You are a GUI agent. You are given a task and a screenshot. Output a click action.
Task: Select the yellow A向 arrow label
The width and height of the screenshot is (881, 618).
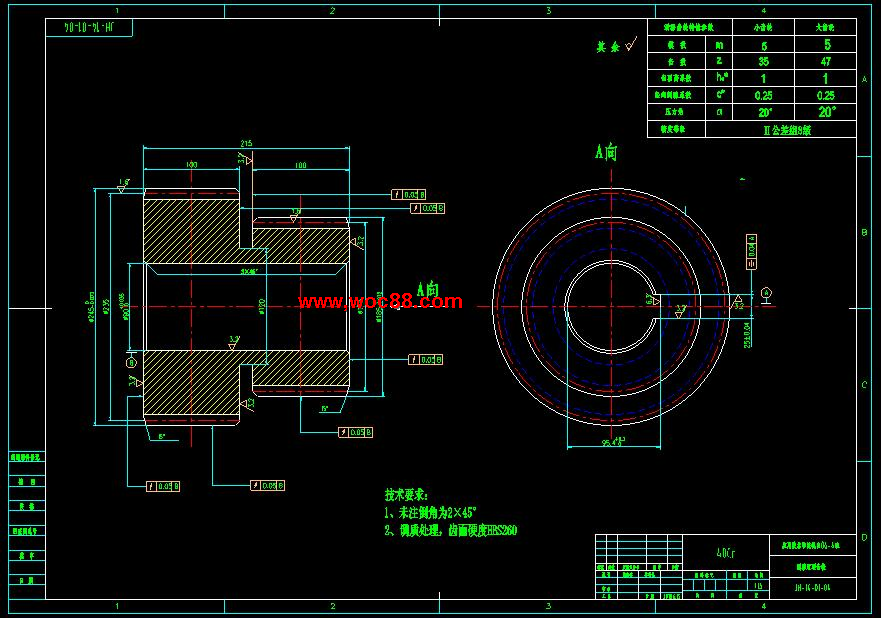428,289
